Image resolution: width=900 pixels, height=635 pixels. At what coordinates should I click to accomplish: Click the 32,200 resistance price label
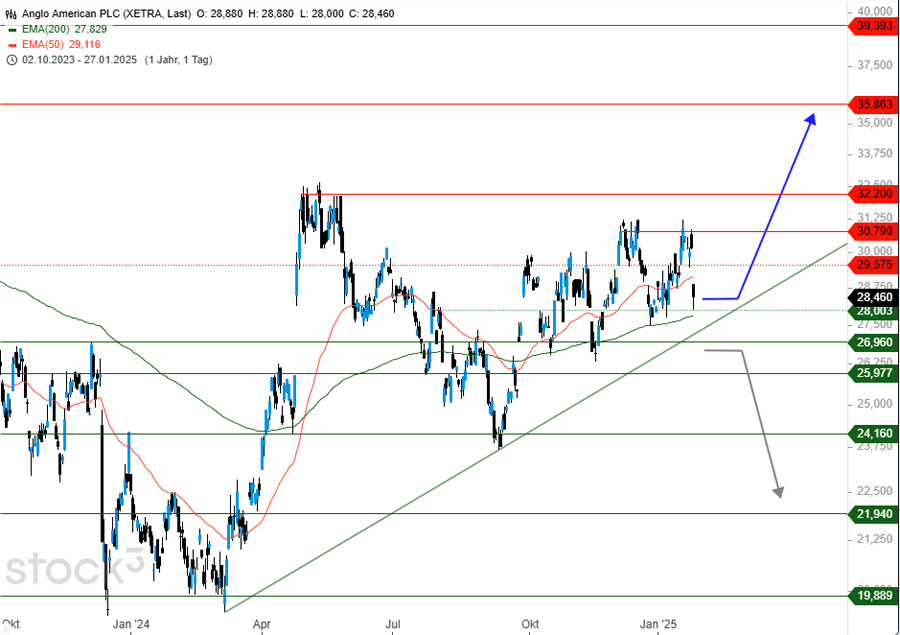[874, 194]
